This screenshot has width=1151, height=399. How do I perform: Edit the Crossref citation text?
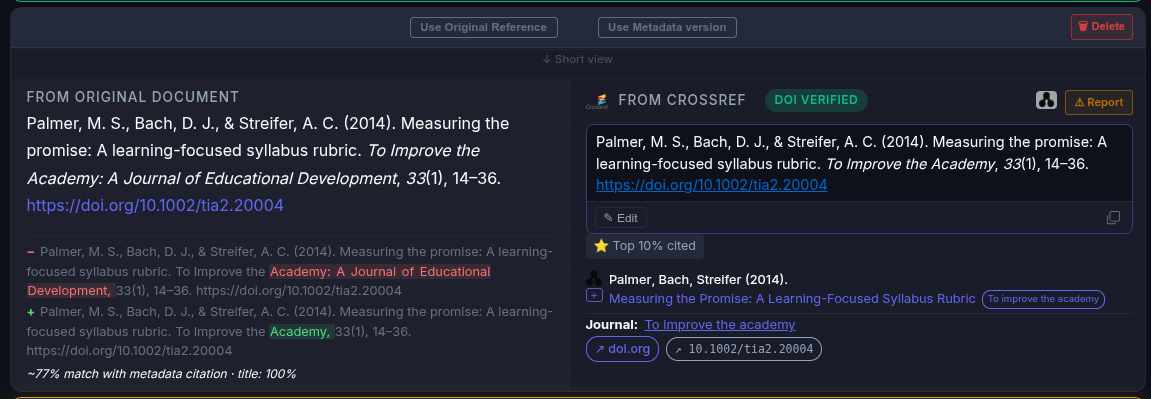point(620,218)
